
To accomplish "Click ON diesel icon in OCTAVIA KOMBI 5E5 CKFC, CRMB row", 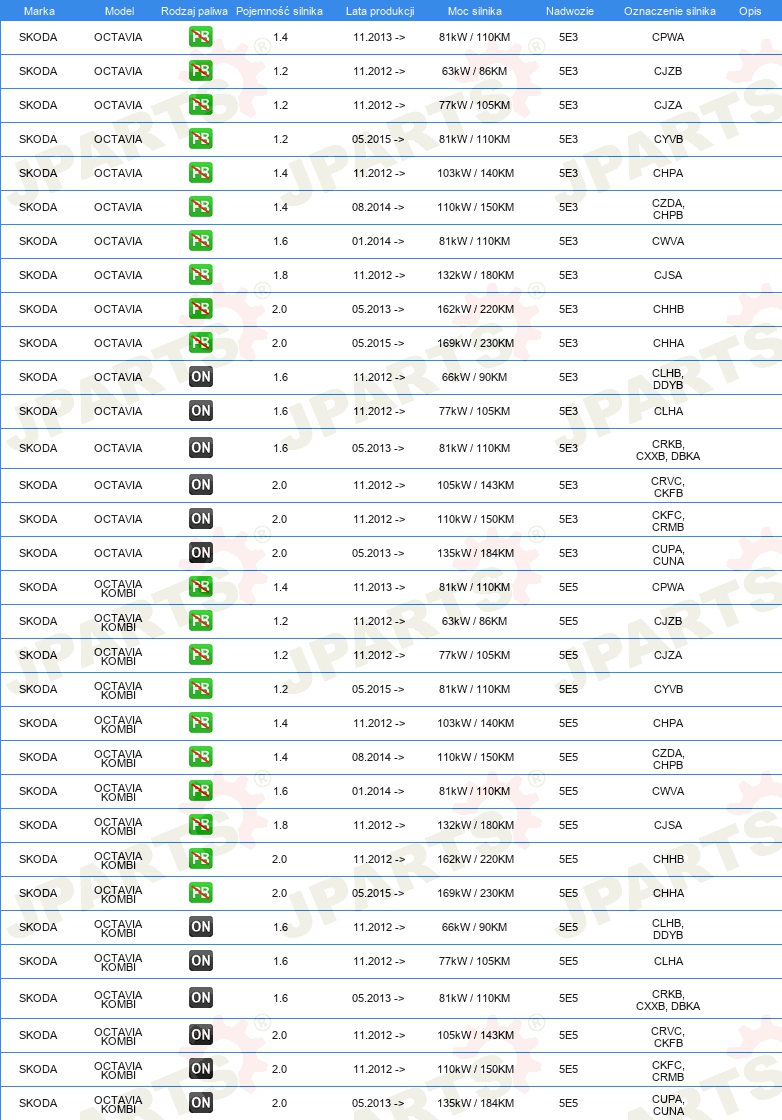I will (201, 1069).
